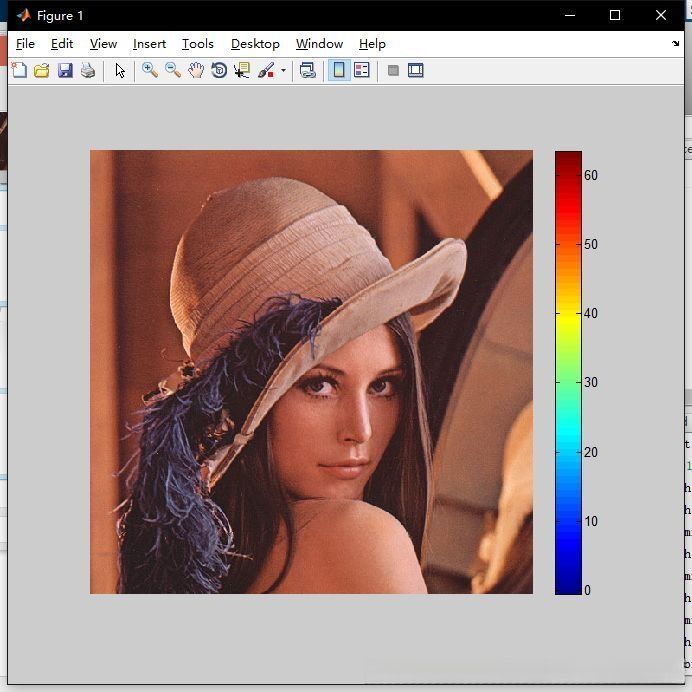Click the colorbar tick label 0
Image resolution: width=692 pixels, height=692 pixels.
click(x=587, y=590)
